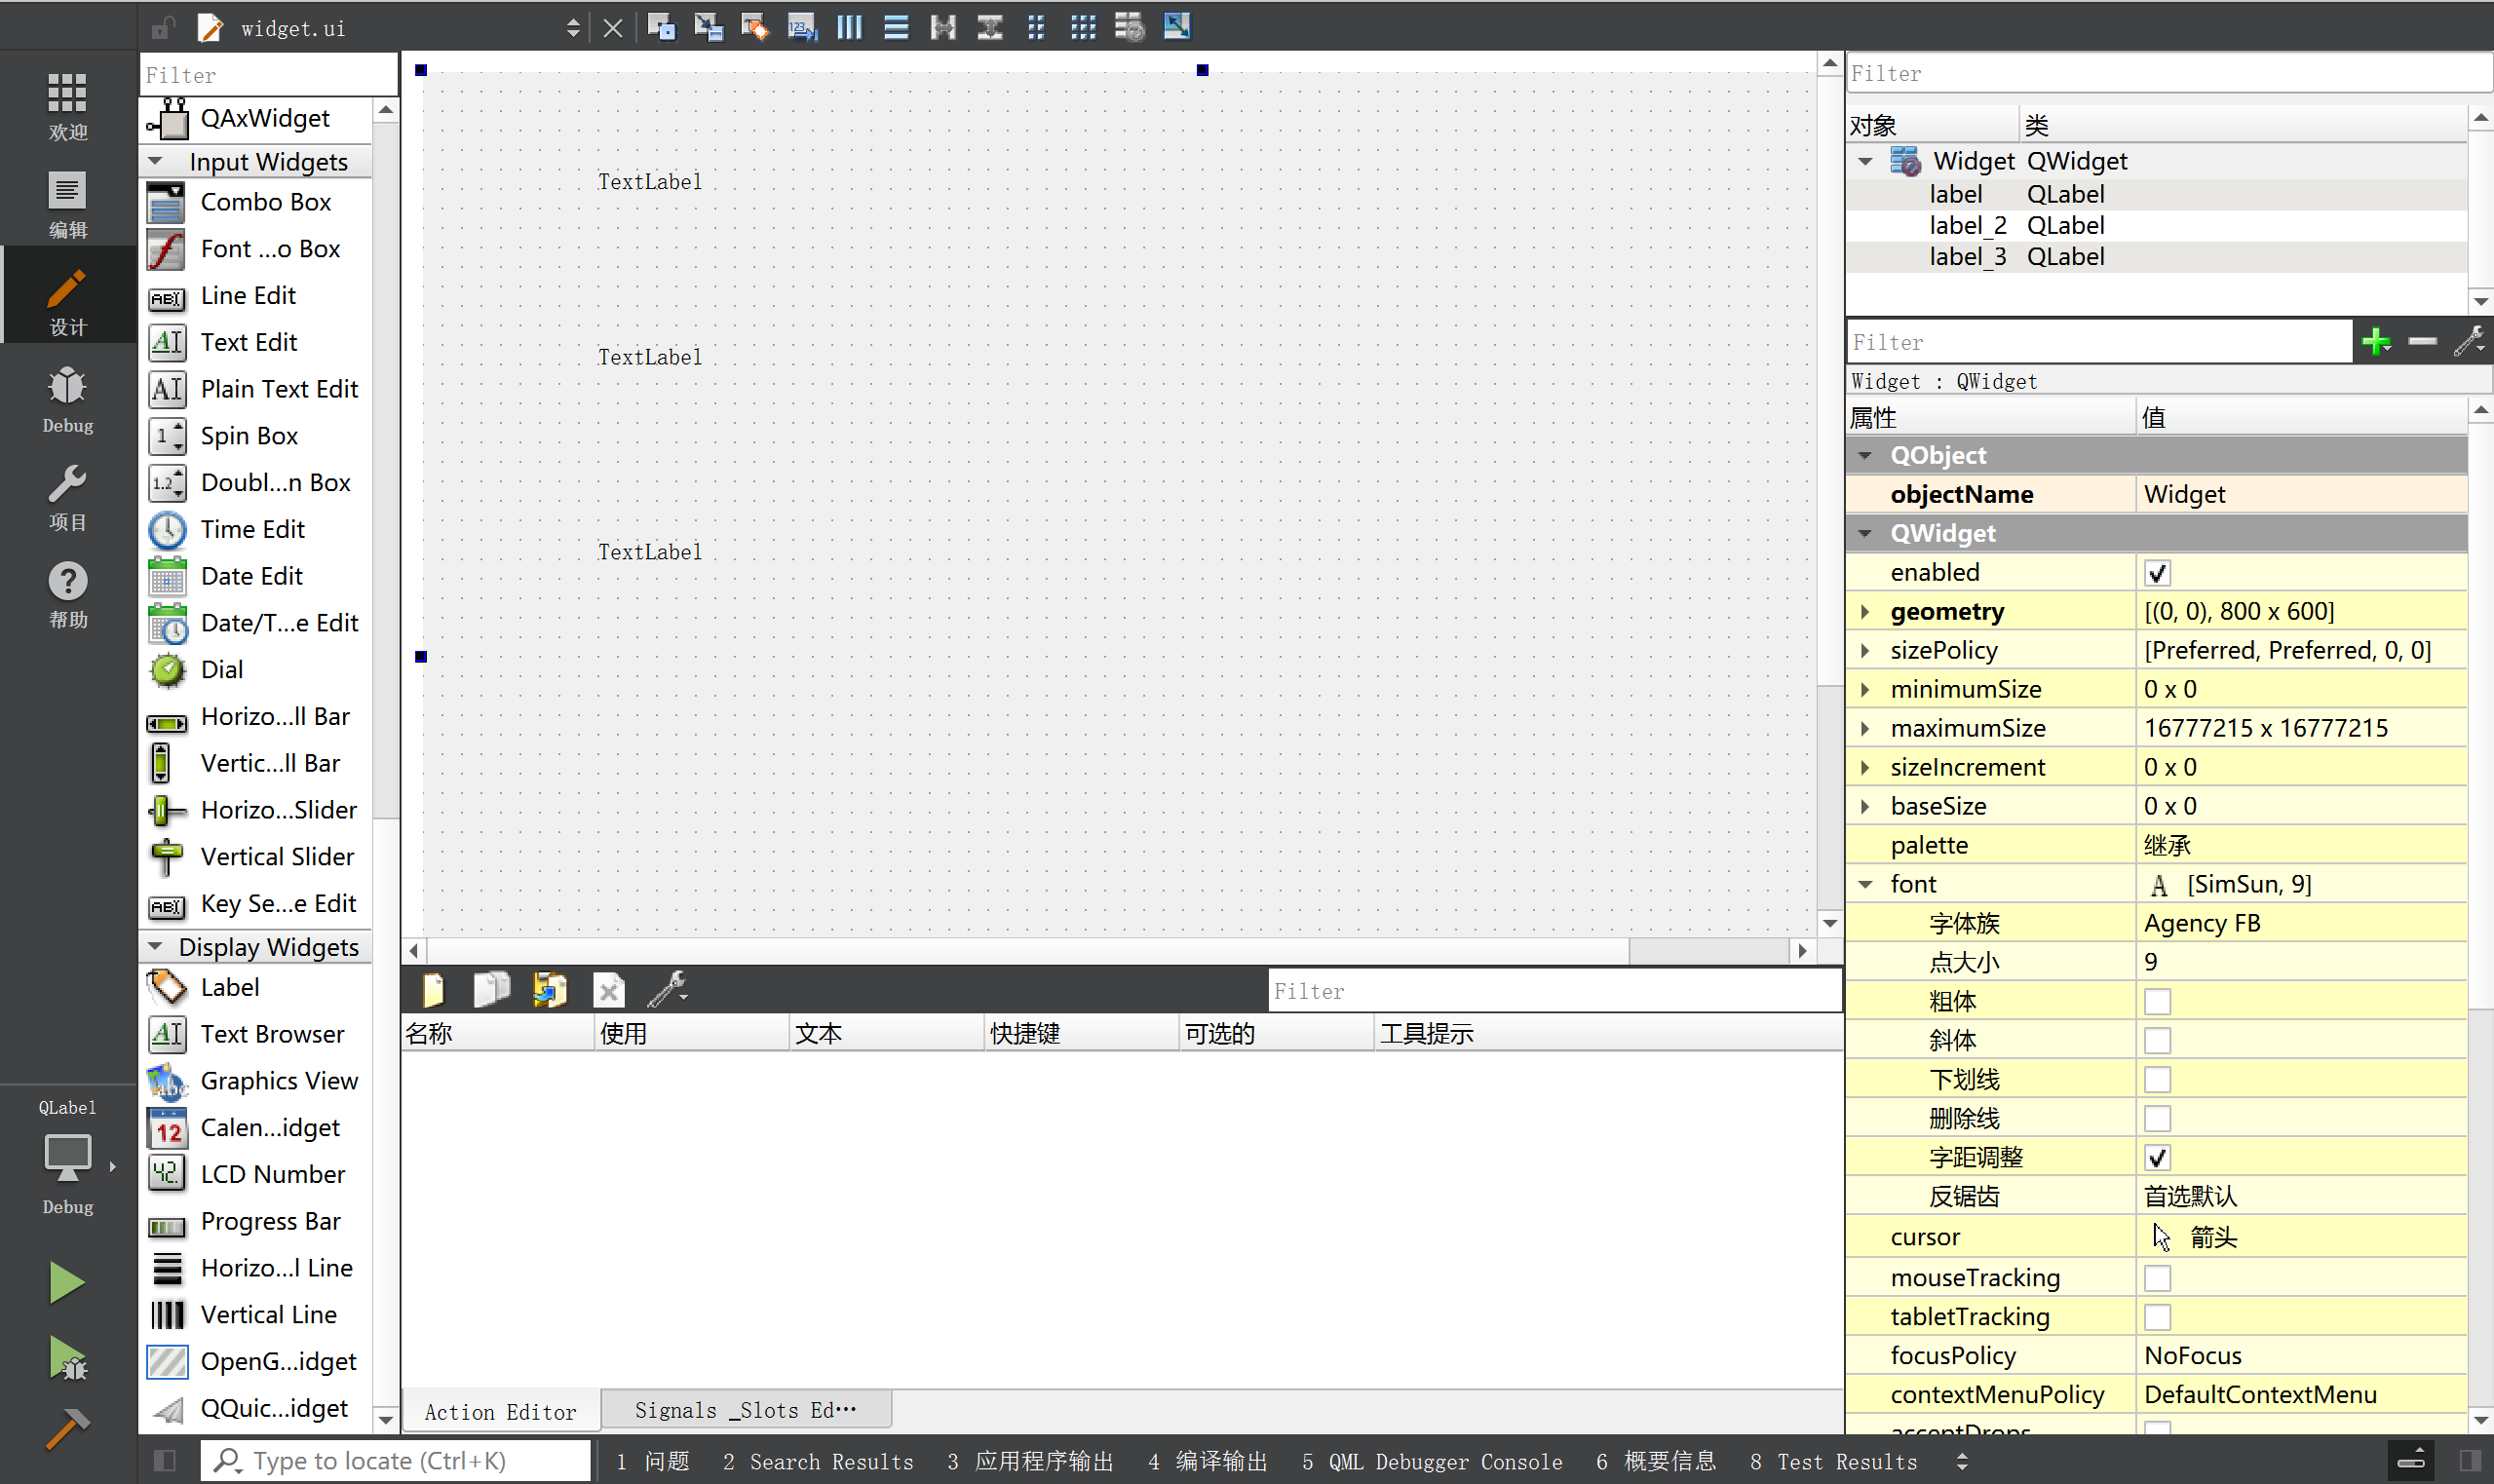Click the Lay Out Horizontally toolbar icon
2494x1484 pixels.
point(849,27)
